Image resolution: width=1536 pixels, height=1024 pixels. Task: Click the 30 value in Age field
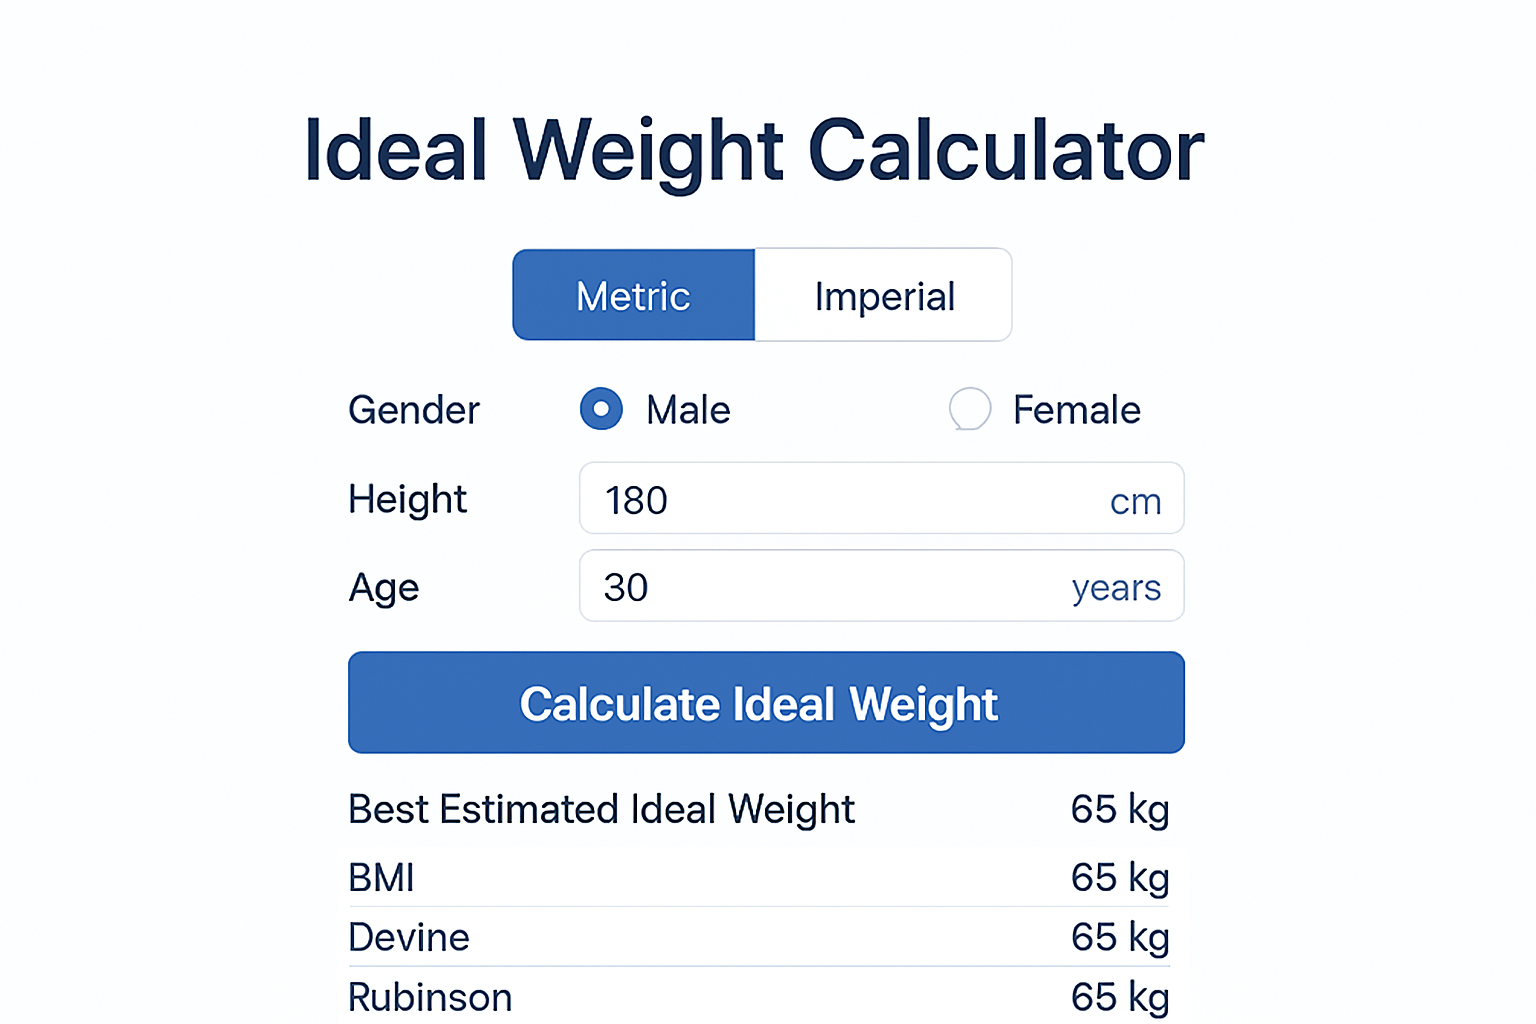[626, 587]
